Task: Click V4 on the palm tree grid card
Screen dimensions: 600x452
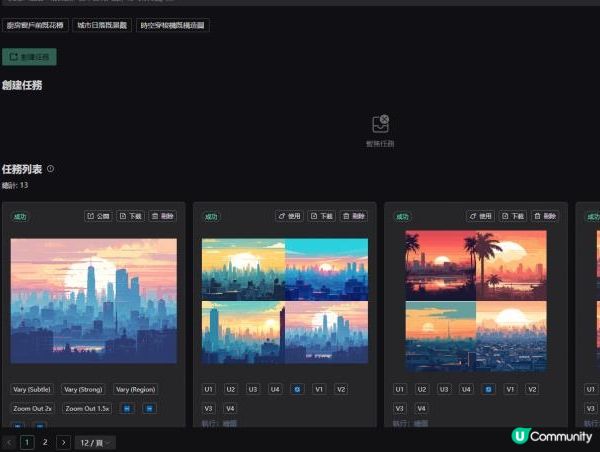Action: 421,408
